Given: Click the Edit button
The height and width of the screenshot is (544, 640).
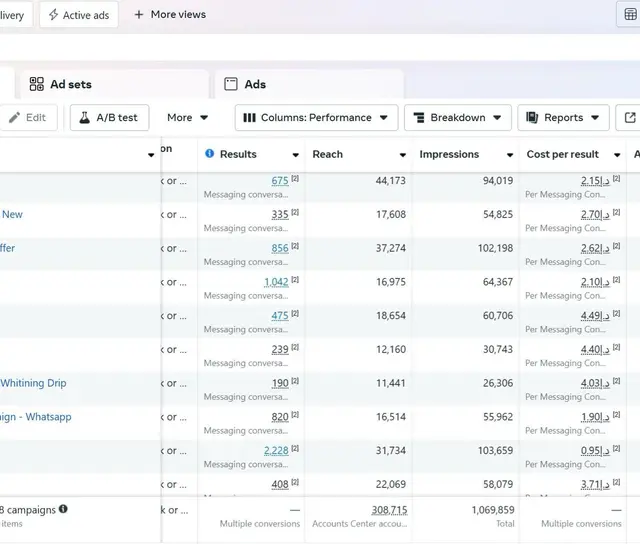Looking at the screenshot, I should point(28,118).
